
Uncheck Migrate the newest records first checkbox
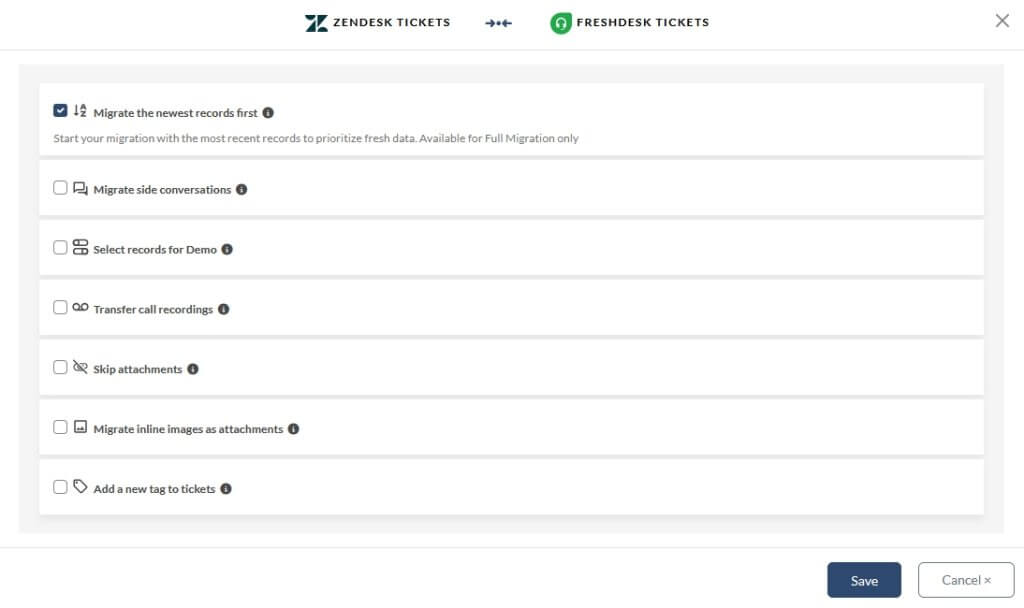(60, 110)
